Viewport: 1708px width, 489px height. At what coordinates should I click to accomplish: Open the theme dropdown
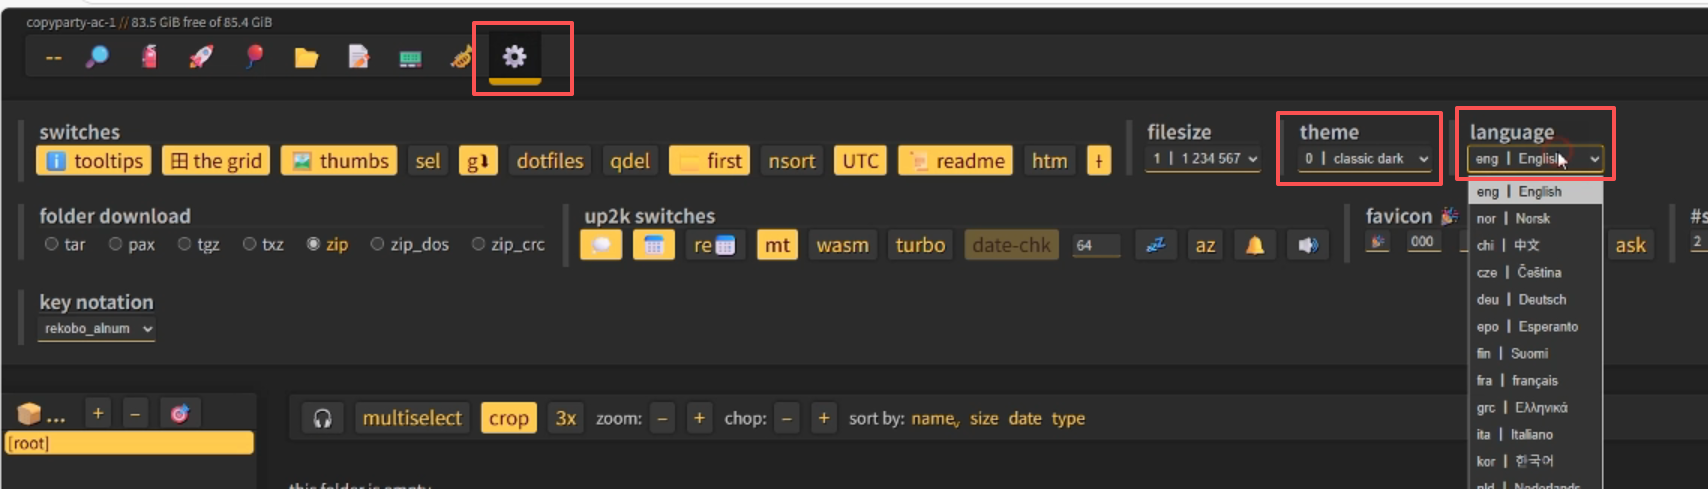click(1365, 159)
